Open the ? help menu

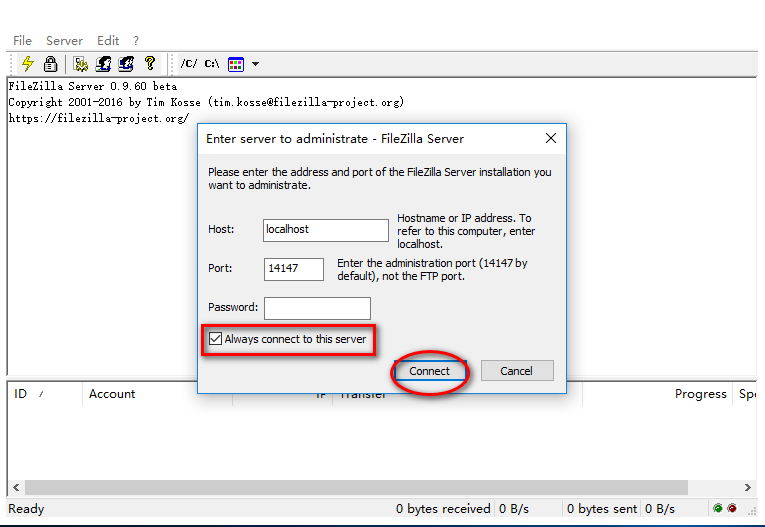[x=136, y=41]
